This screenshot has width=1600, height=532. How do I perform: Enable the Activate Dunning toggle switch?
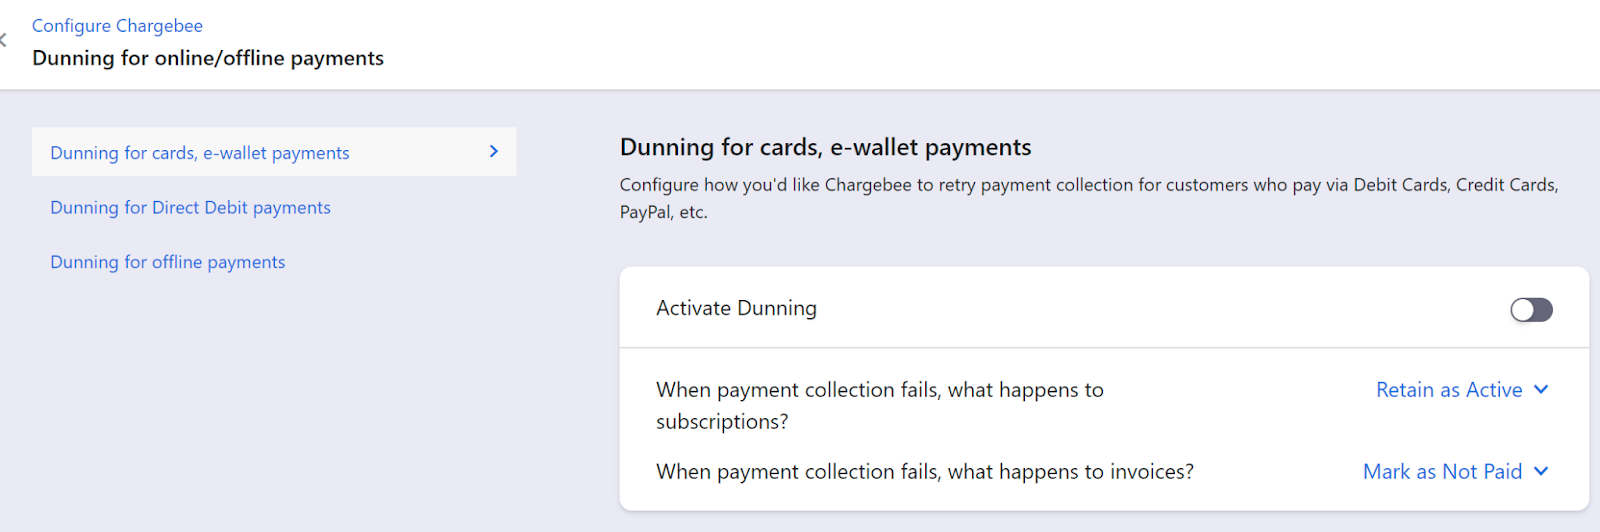coord(1531,310)
